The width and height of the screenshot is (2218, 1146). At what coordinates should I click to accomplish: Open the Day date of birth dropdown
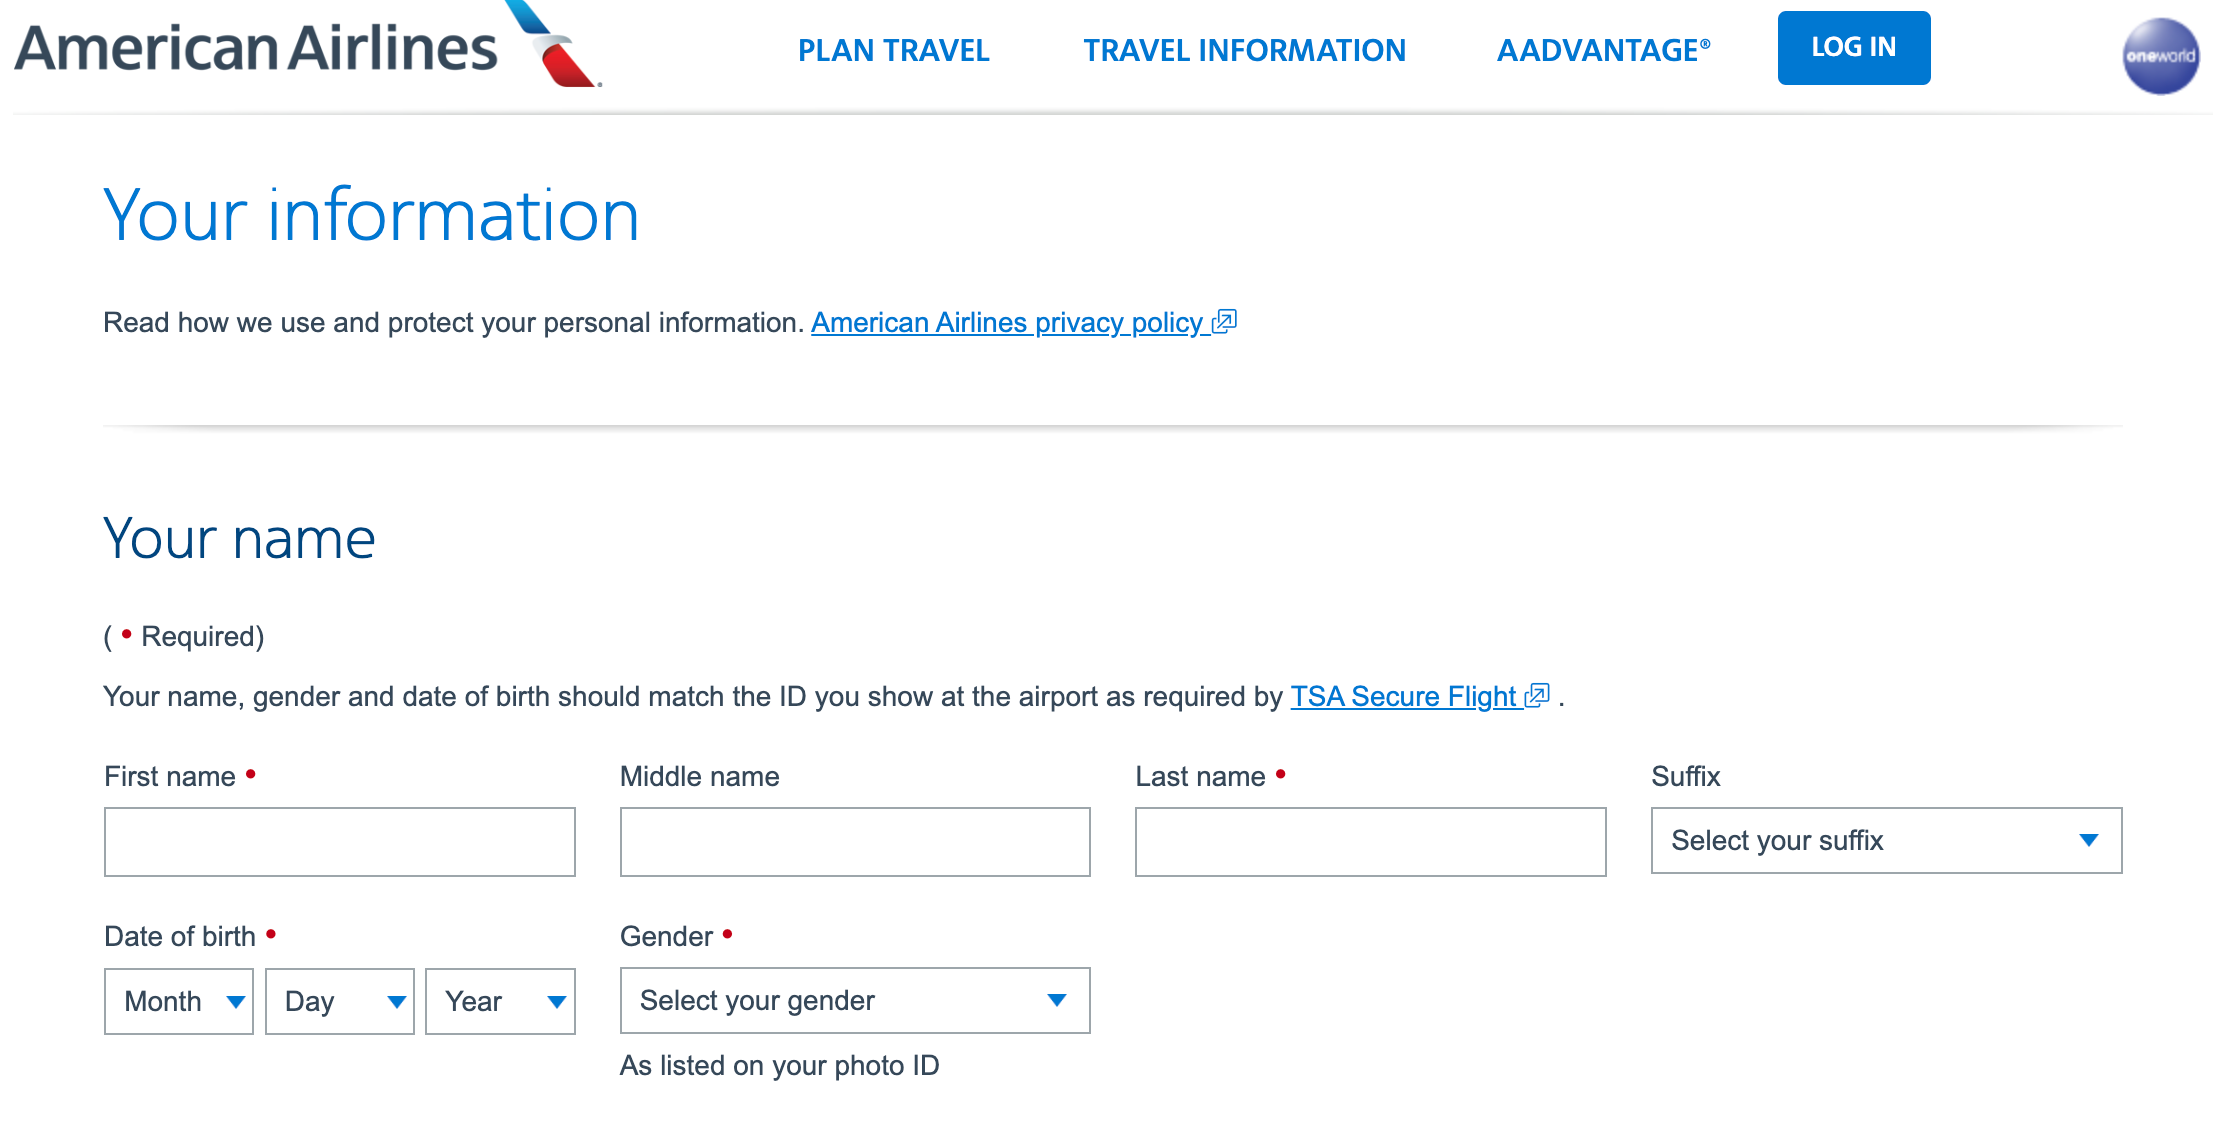point(339,1001)
